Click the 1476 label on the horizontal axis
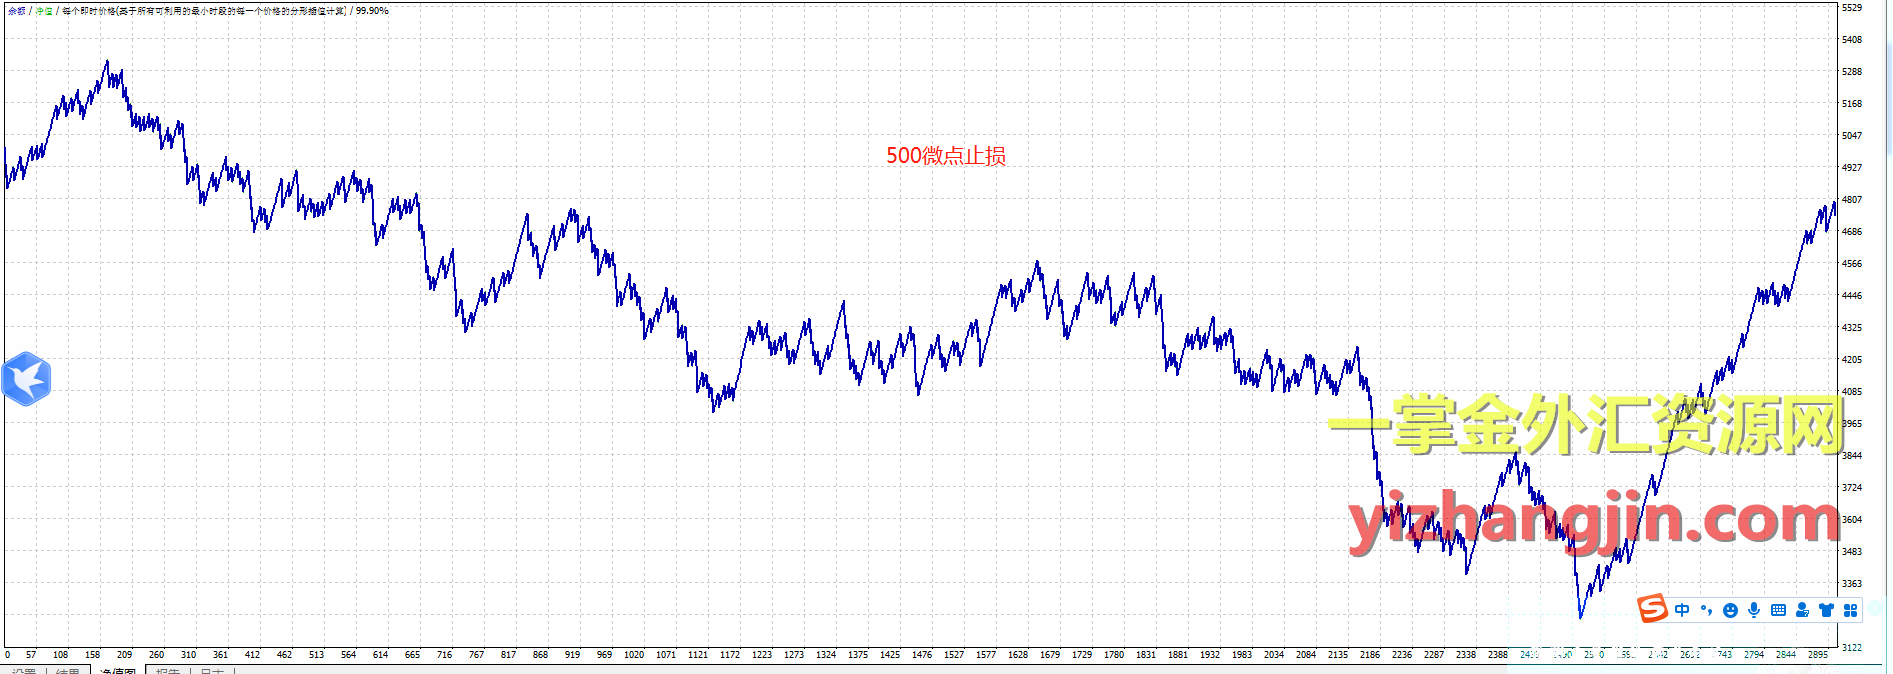 (922, 655)
